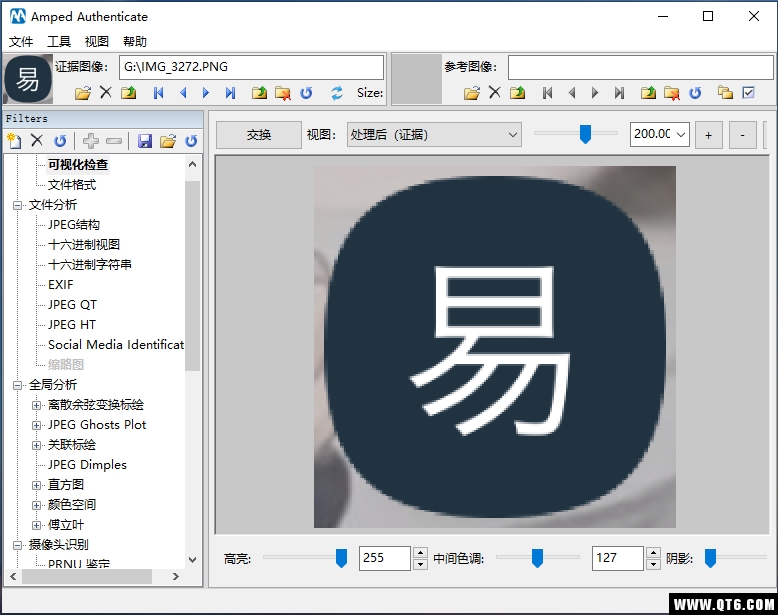Select JPEG Dimples in filter tree
Viewport: 778px width, 615px height.
click(87, 465)
